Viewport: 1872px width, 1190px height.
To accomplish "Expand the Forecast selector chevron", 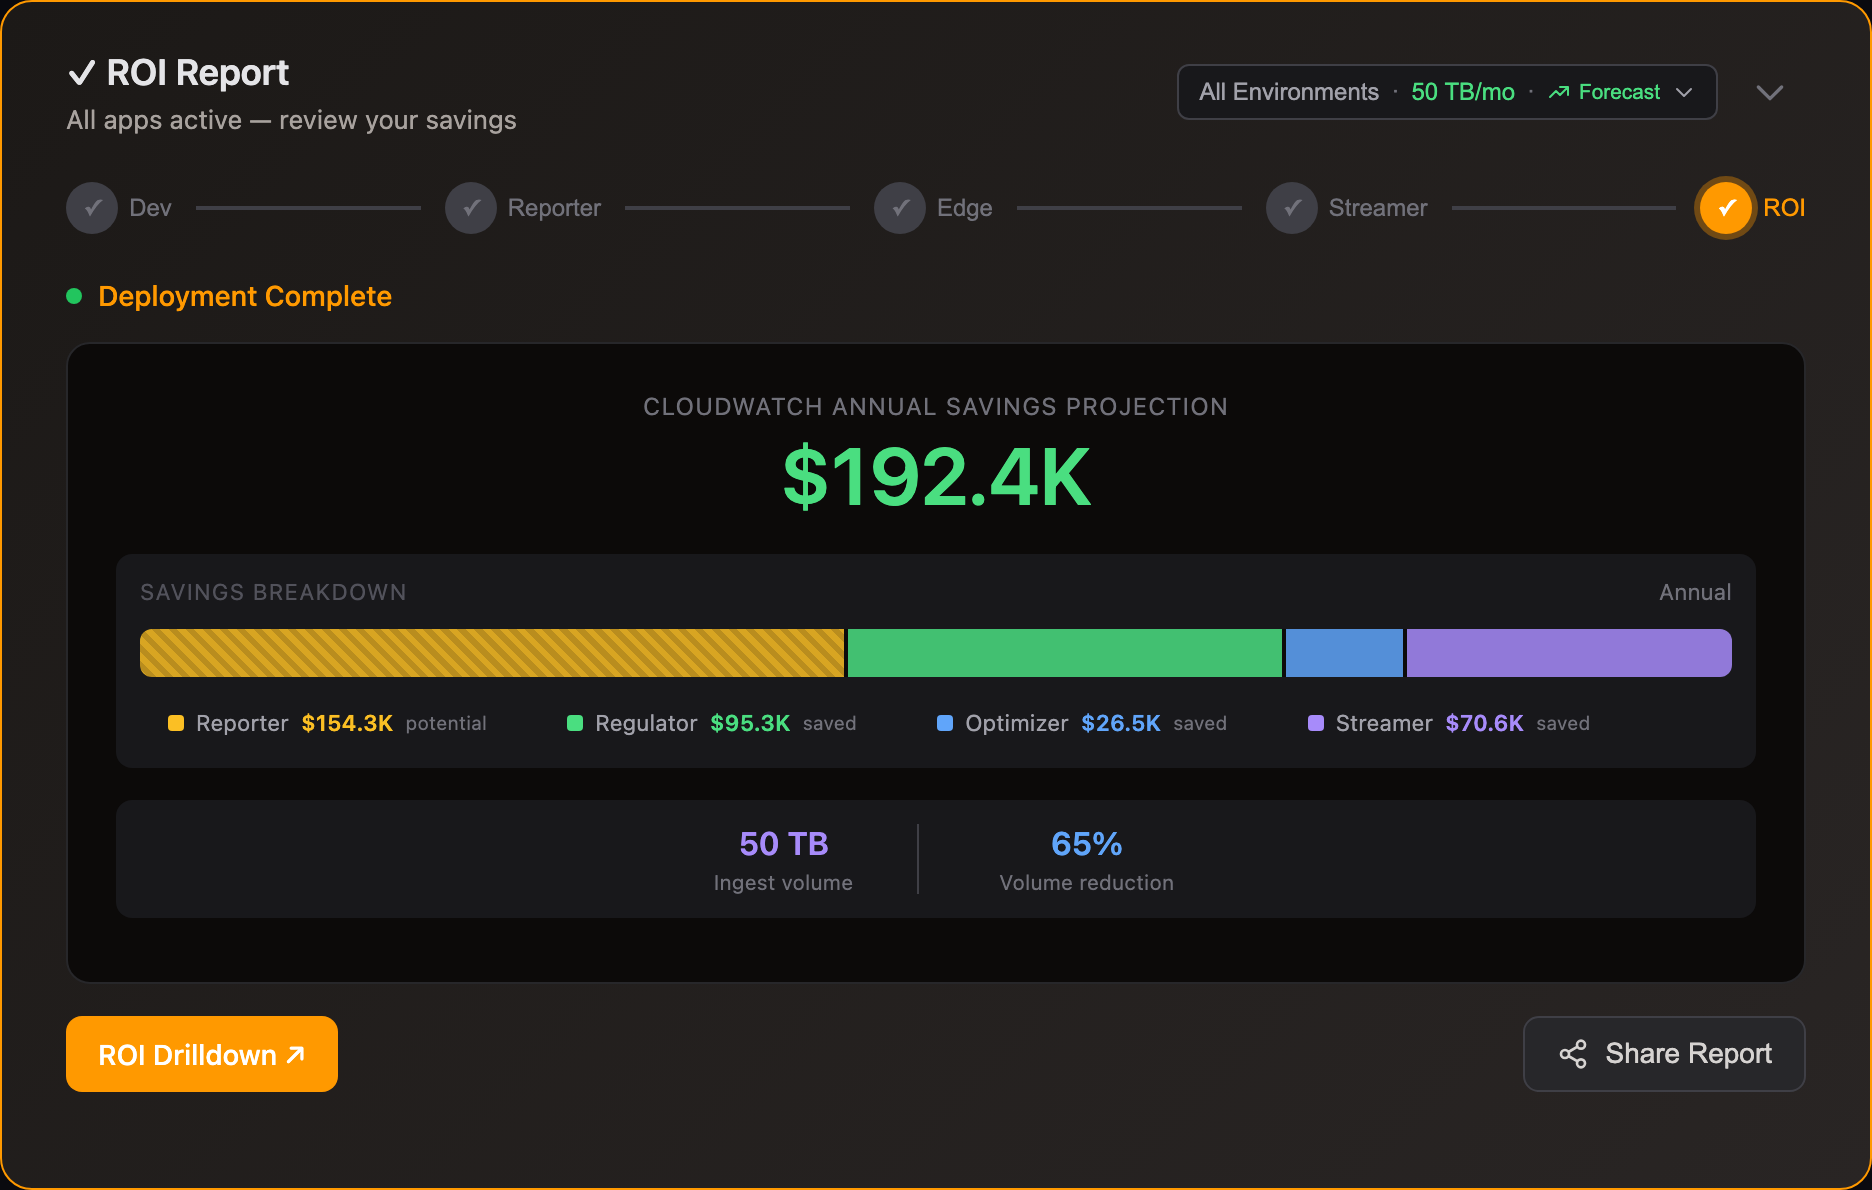I will point(1685,92).
